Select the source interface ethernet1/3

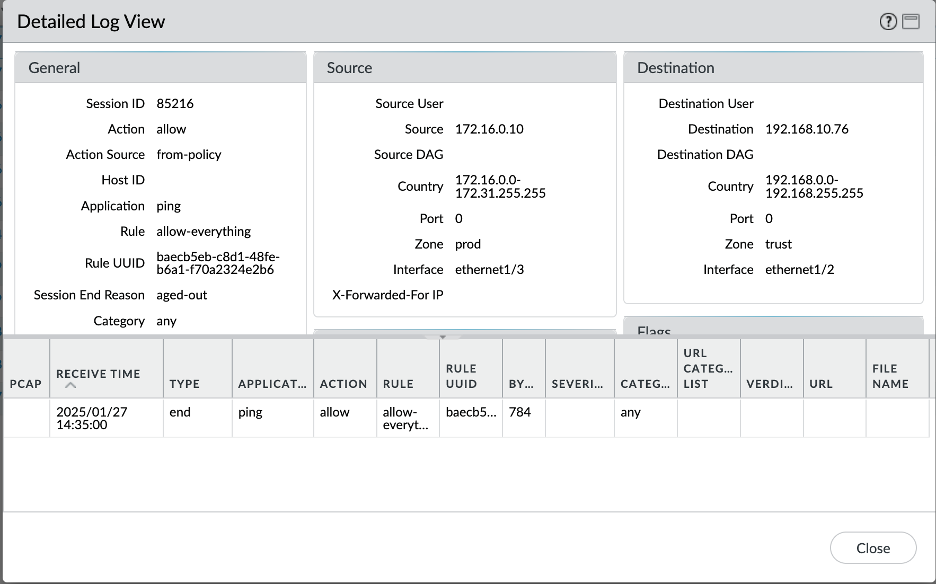tap(489, 269)
